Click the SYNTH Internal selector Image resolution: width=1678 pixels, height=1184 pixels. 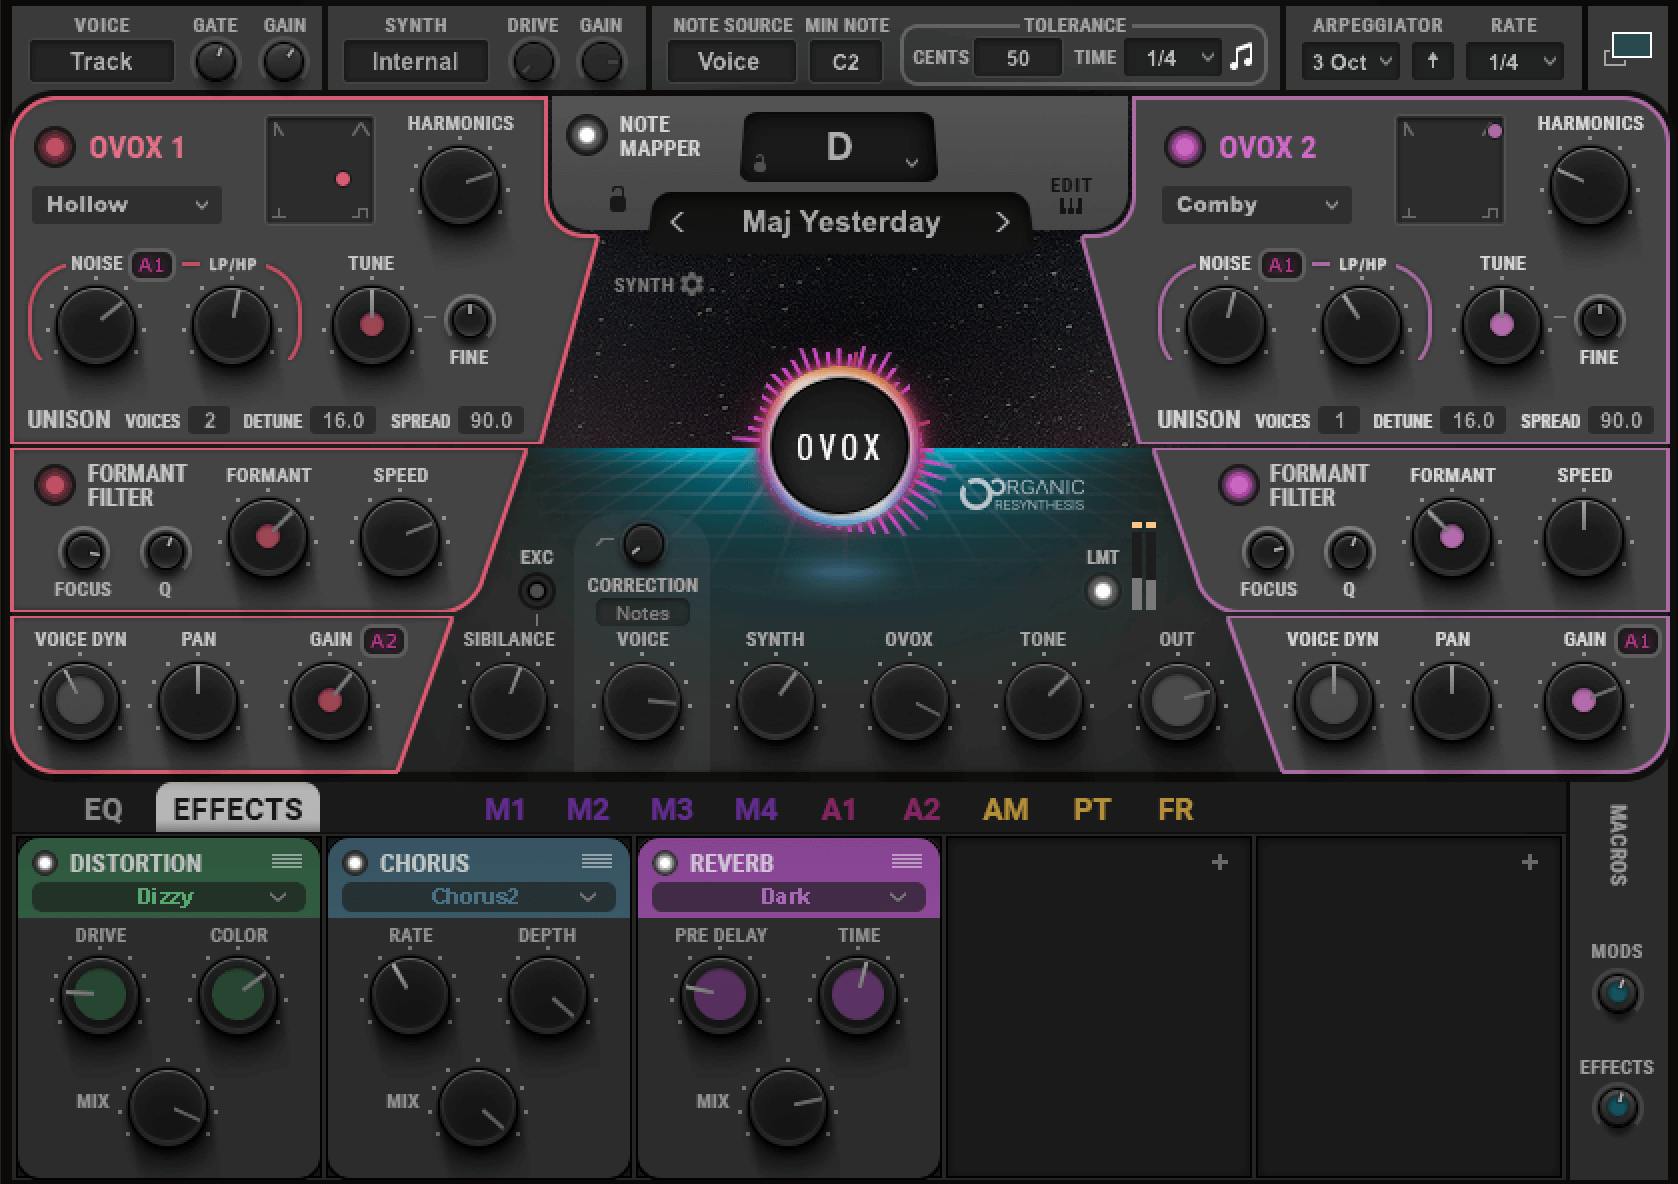pos(415,62)
